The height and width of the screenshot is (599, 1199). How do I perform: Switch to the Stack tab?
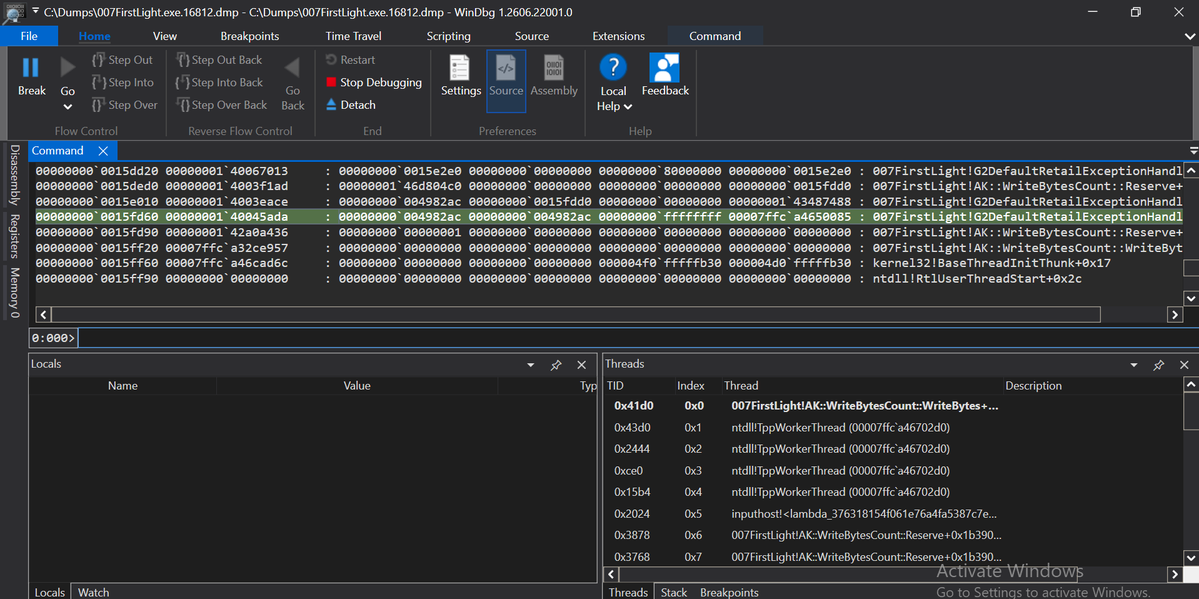(674, 592)
